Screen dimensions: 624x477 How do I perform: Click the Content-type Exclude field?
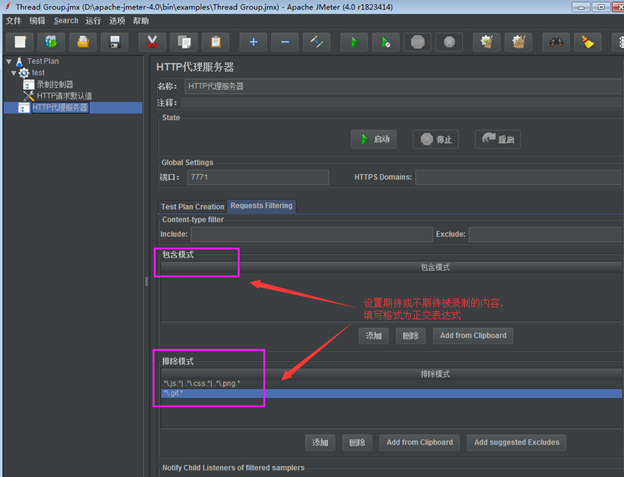pos(546,234)
